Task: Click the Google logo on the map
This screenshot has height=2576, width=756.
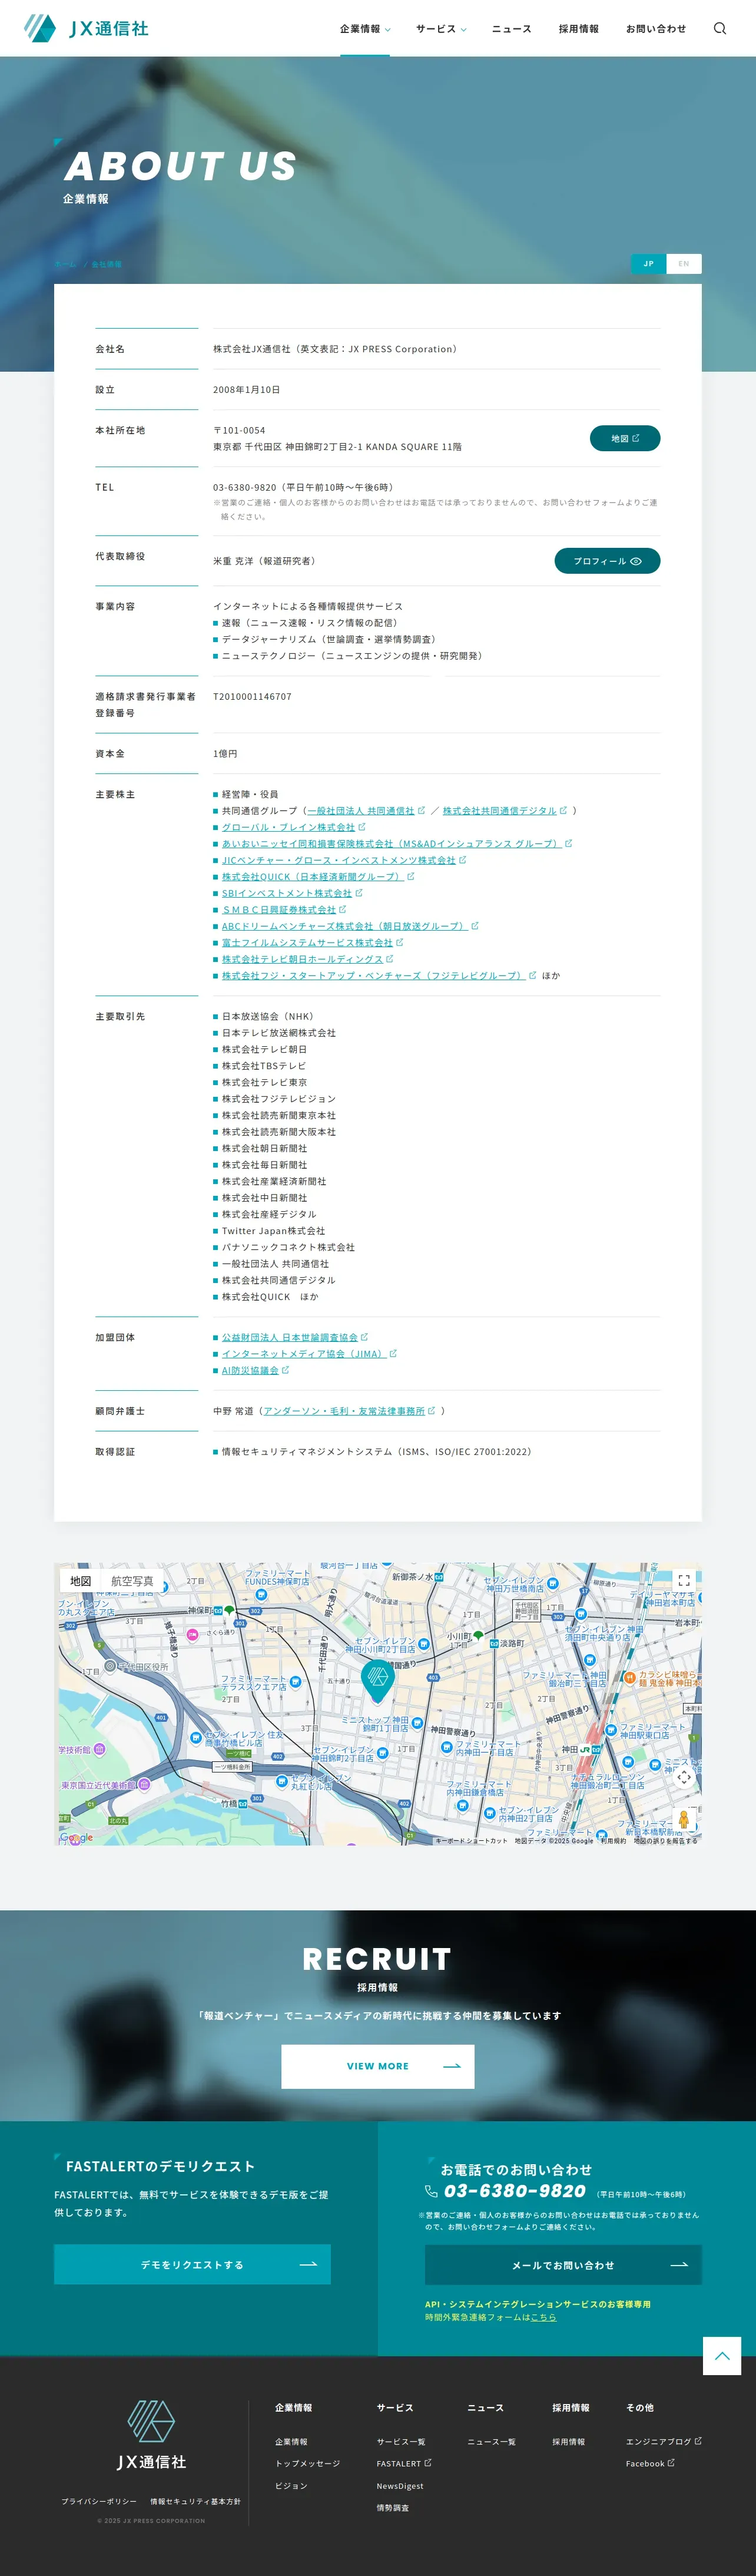Action: [77, 1837]
